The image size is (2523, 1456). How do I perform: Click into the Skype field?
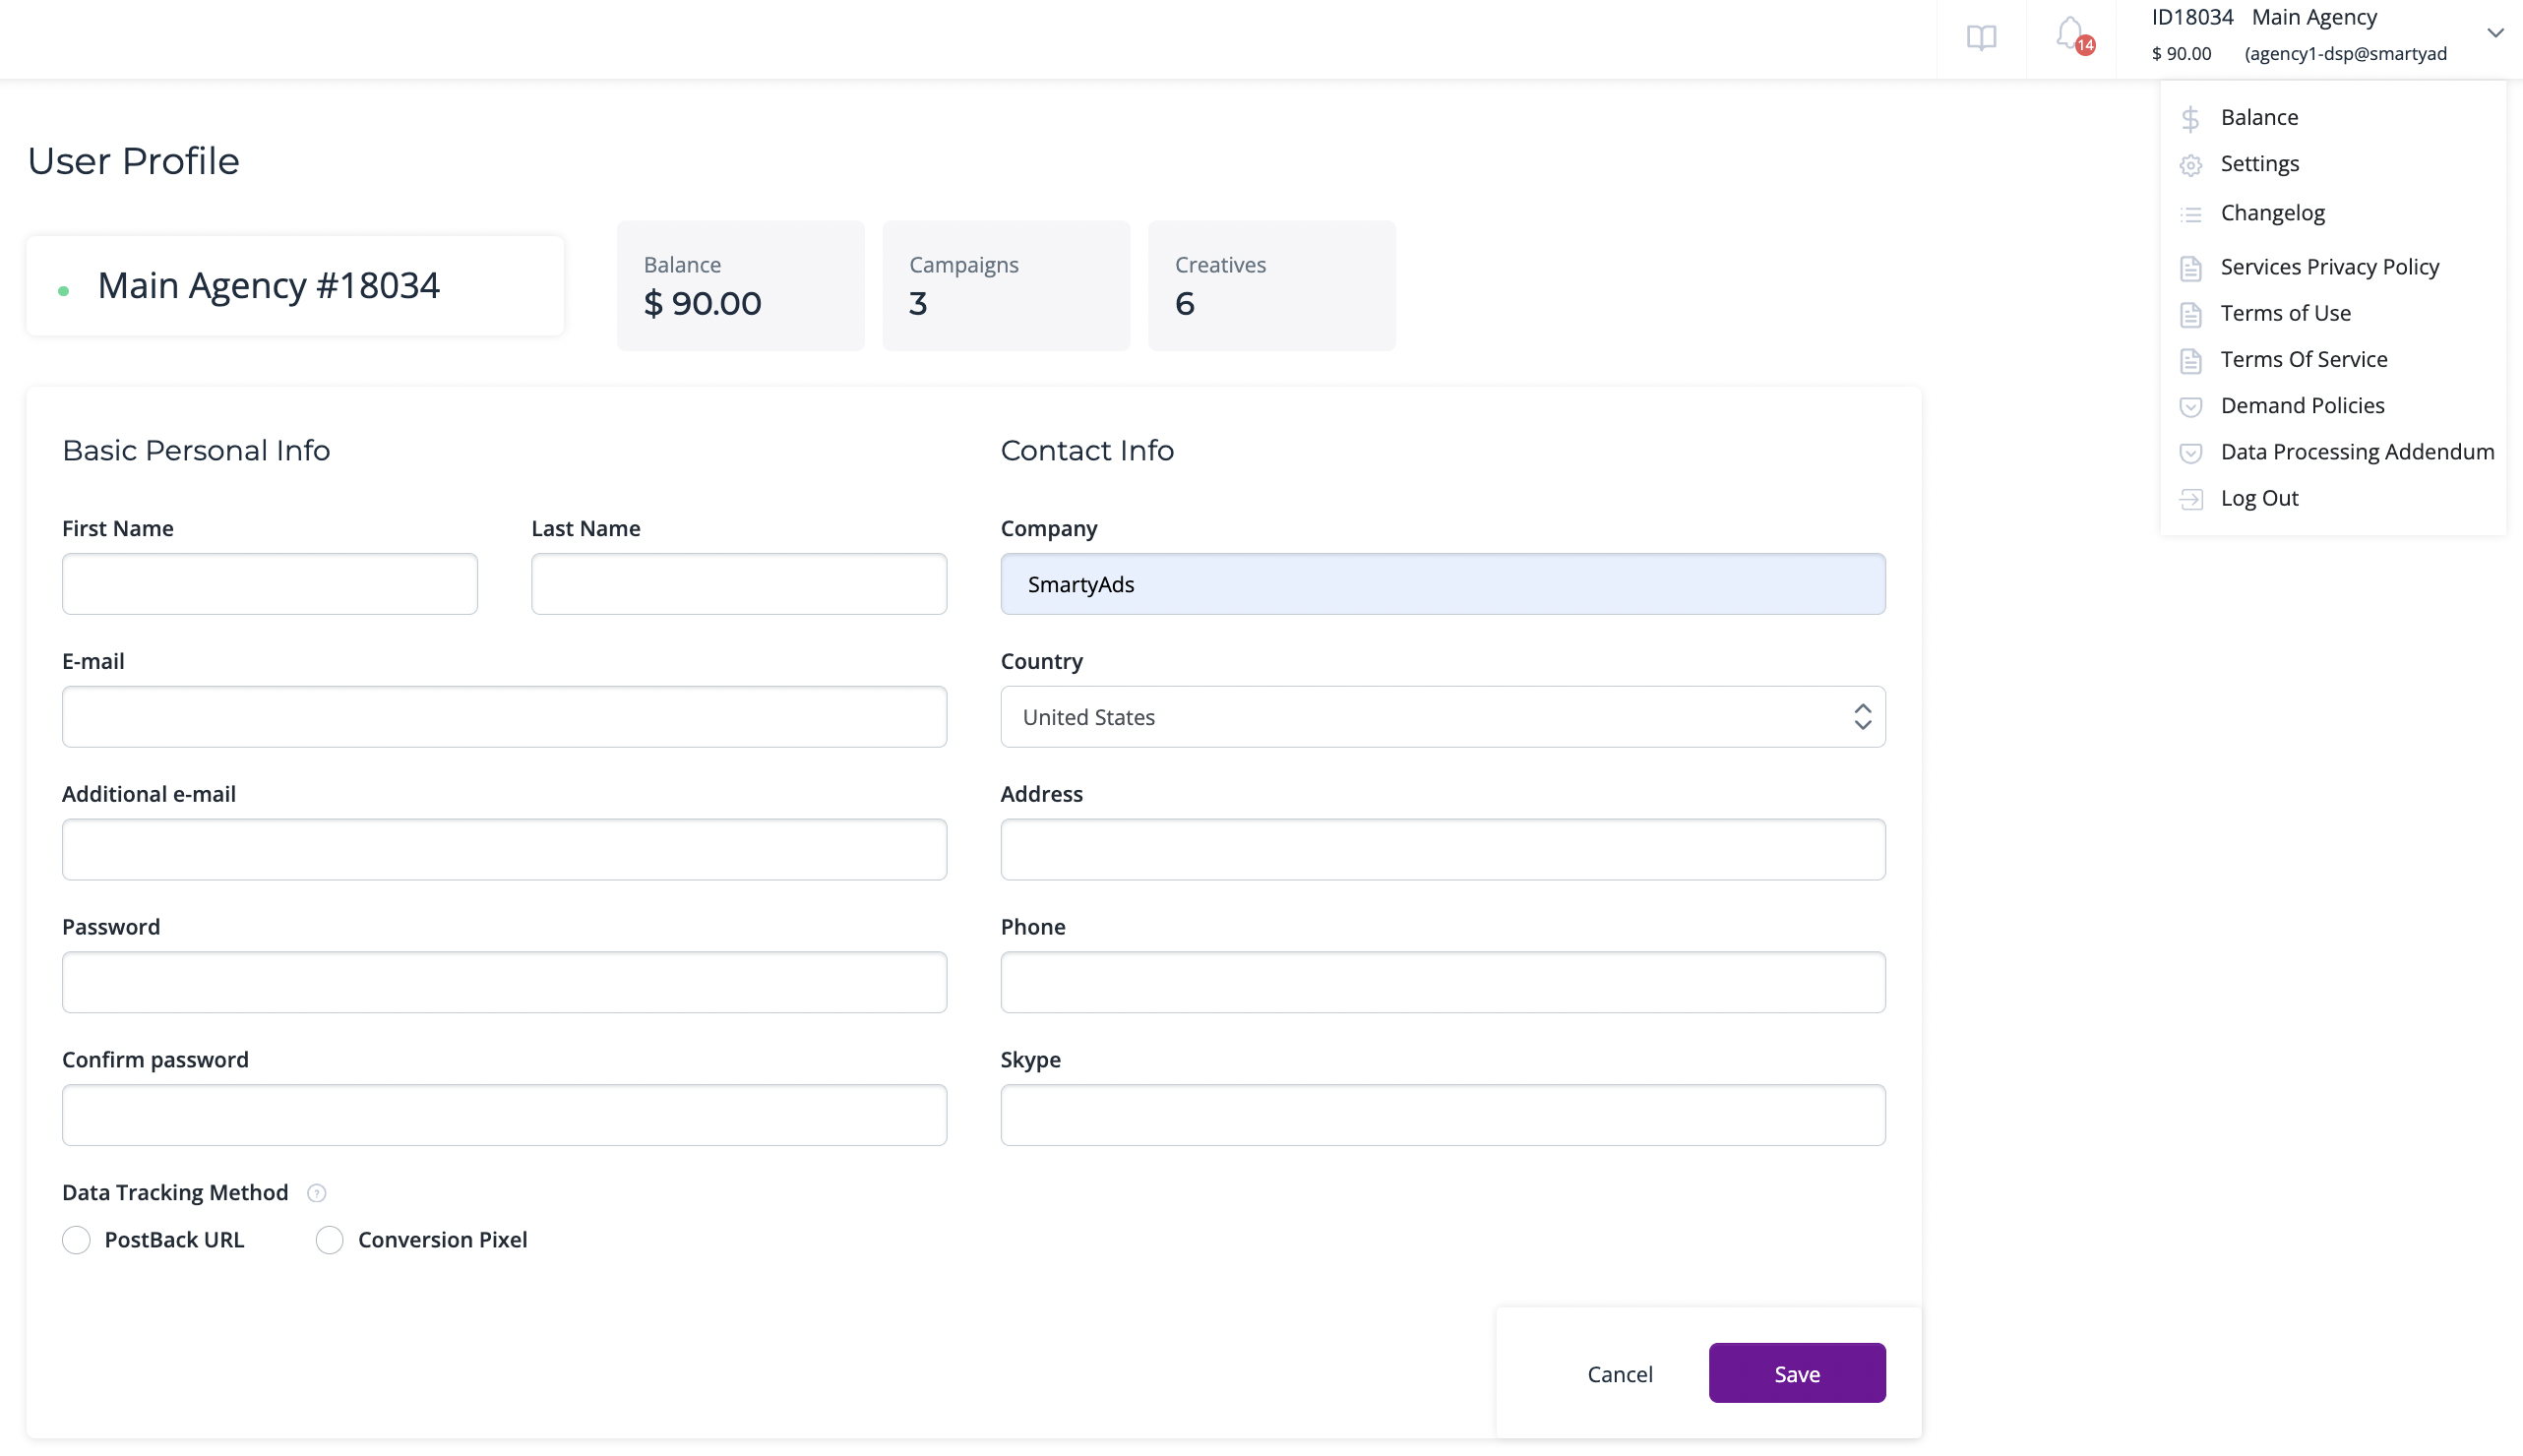(1442, 1115)
